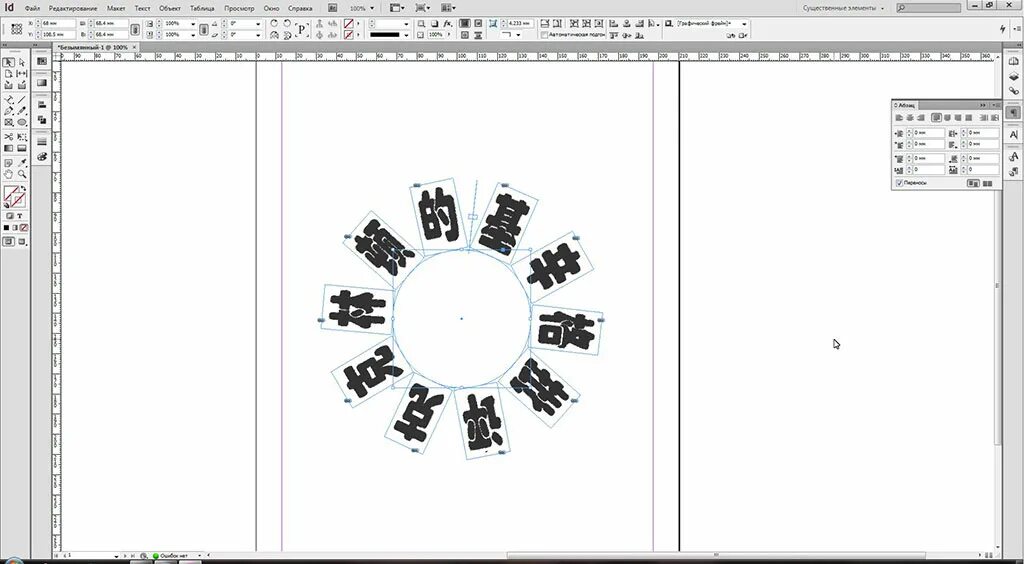Open the Swatches palette icon in dock
The width and height of the screenshot is (1024, 564).
coord(42,157)
